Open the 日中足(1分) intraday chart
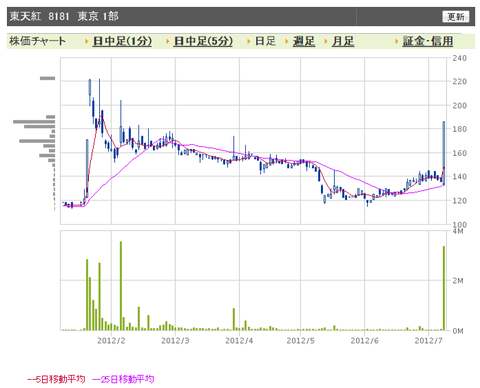 (122, 41)
